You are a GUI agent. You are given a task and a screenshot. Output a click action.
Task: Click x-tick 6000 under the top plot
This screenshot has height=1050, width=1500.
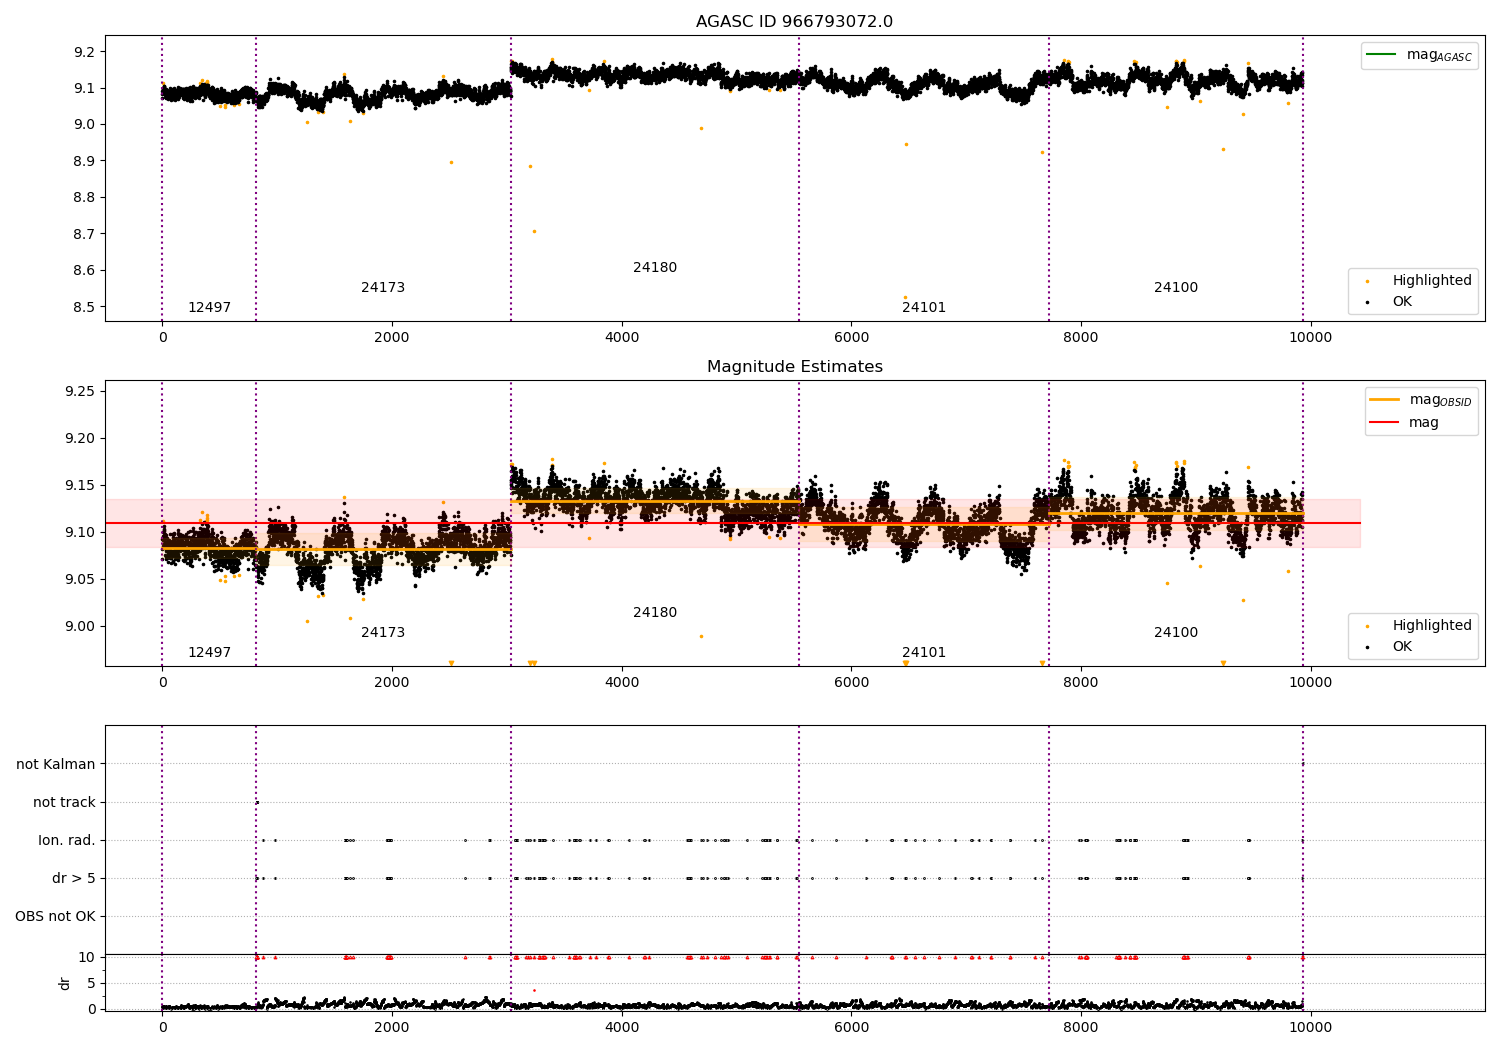[x=851, y=337]
